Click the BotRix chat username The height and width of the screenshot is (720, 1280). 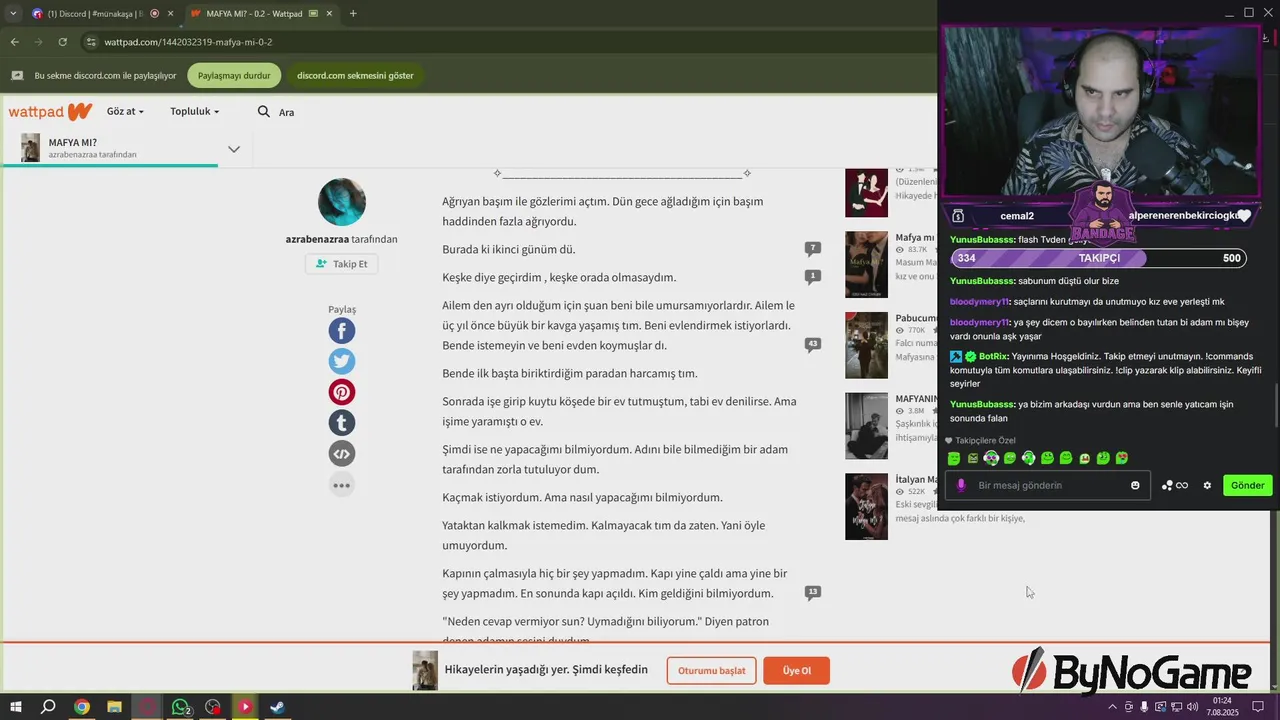(x=993, y=356)
